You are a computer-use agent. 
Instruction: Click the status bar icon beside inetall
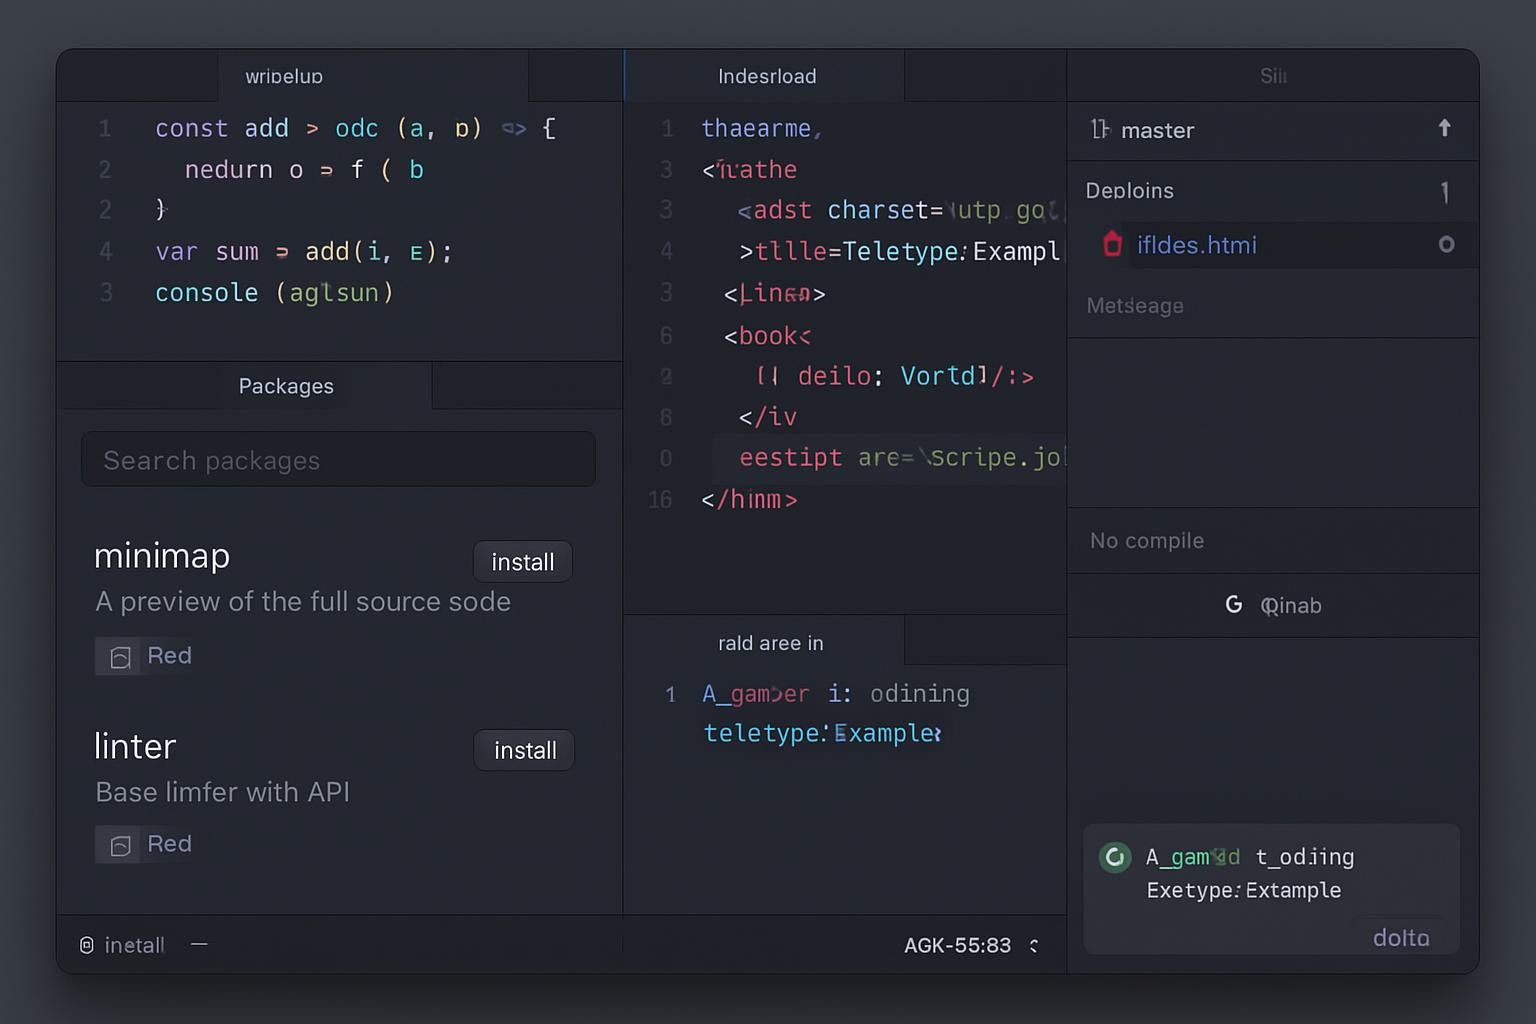(87, 945)
